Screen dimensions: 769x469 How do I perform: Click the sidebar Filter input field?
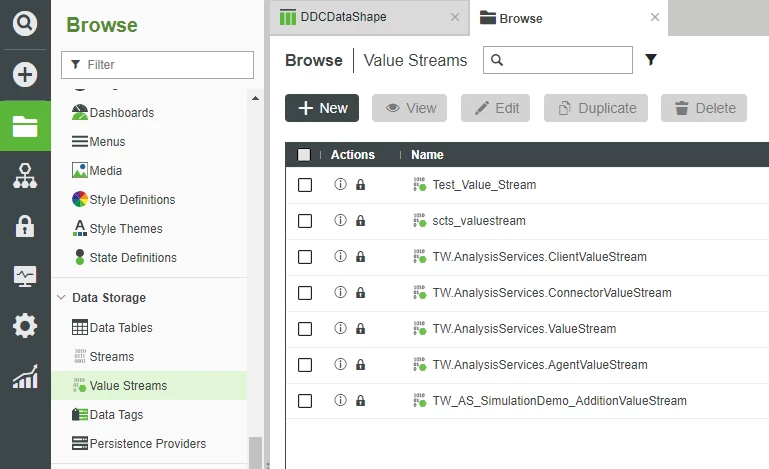[x=157, y=65]
